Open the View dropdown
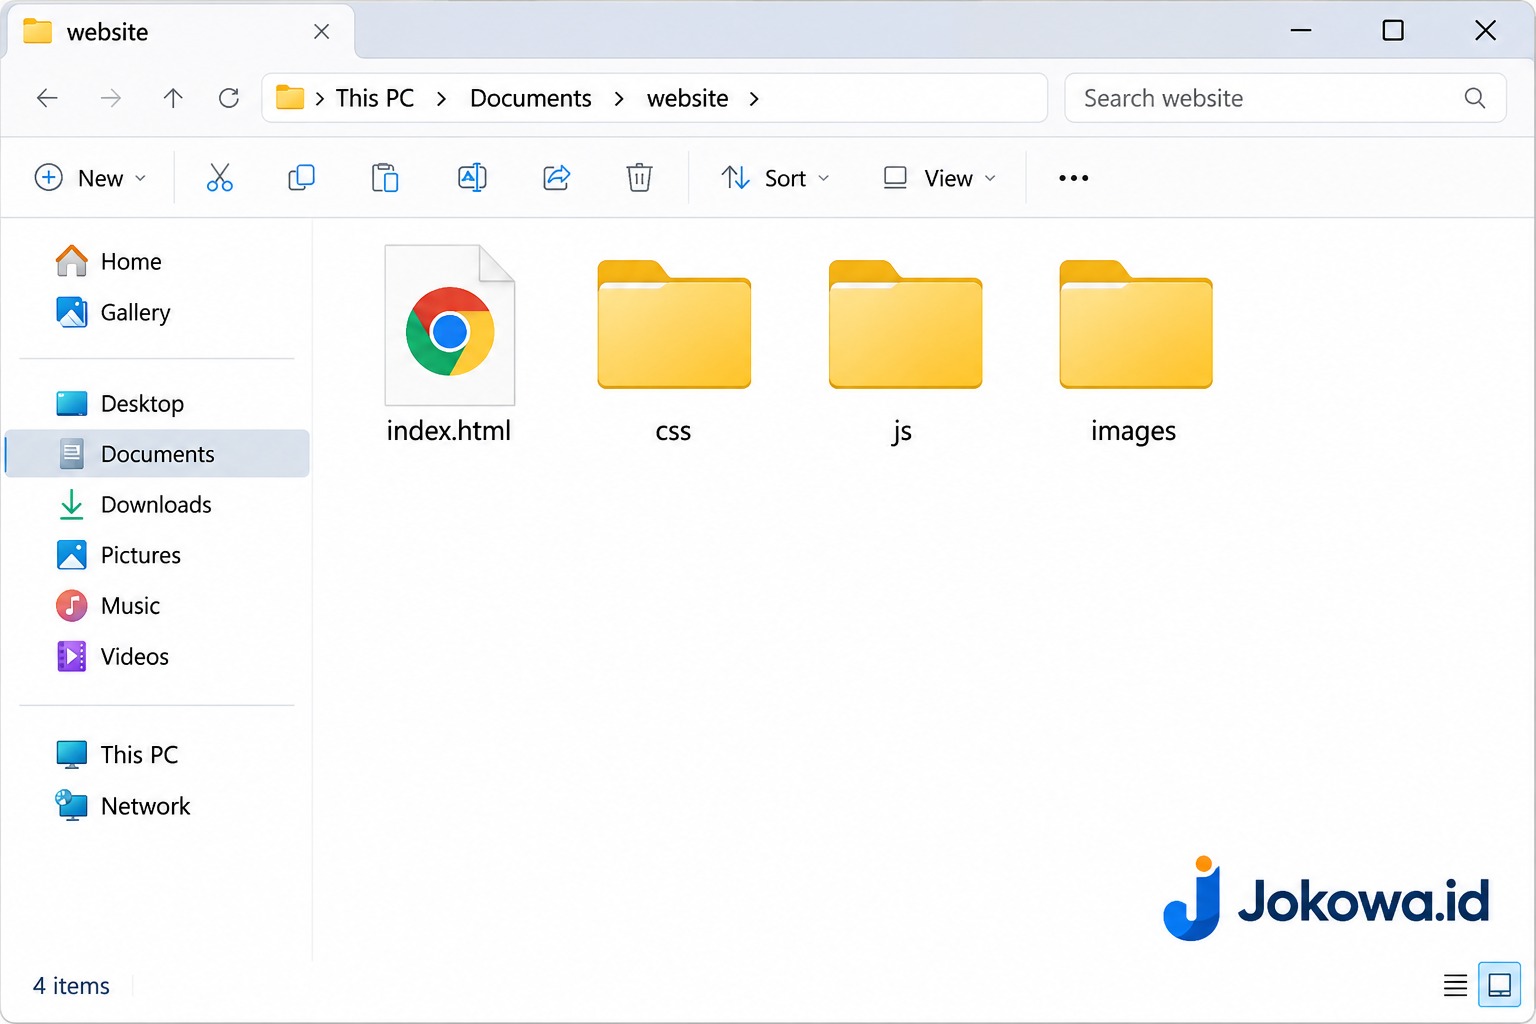This screenshot has width=1536, height=1024. click(x=939, y=178)
